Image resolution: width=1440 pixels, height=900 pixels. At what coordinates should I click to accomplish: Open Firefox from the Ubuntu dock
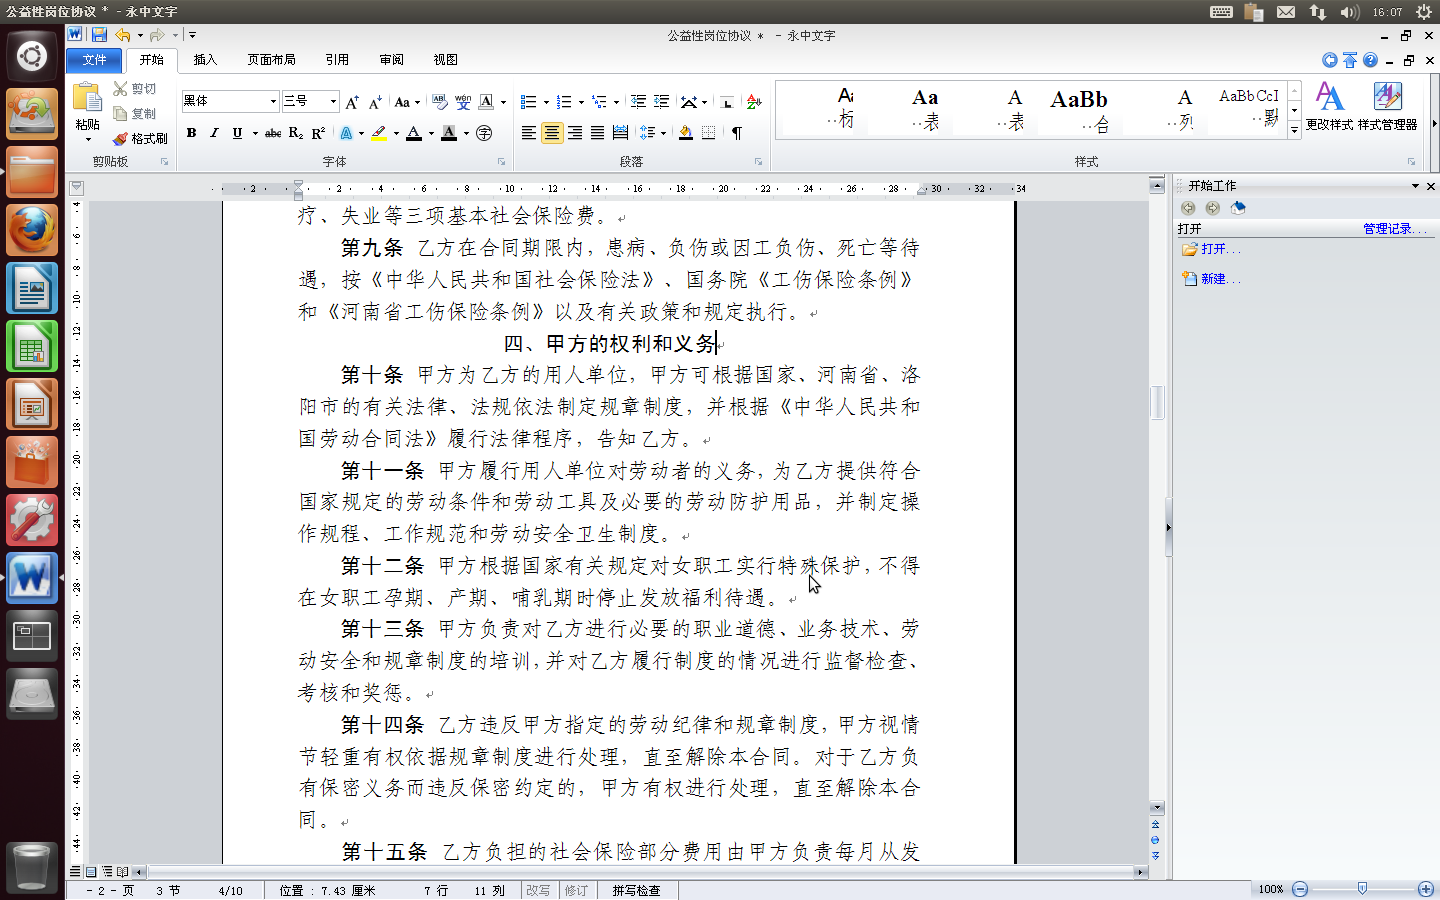32,231
